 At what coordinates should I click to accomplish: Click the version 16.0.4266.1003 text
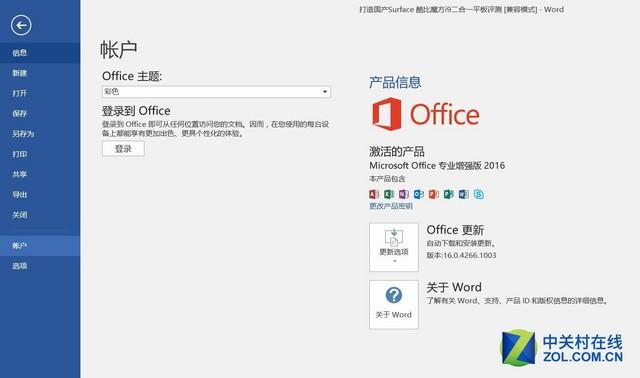click(x=461, y=256)
